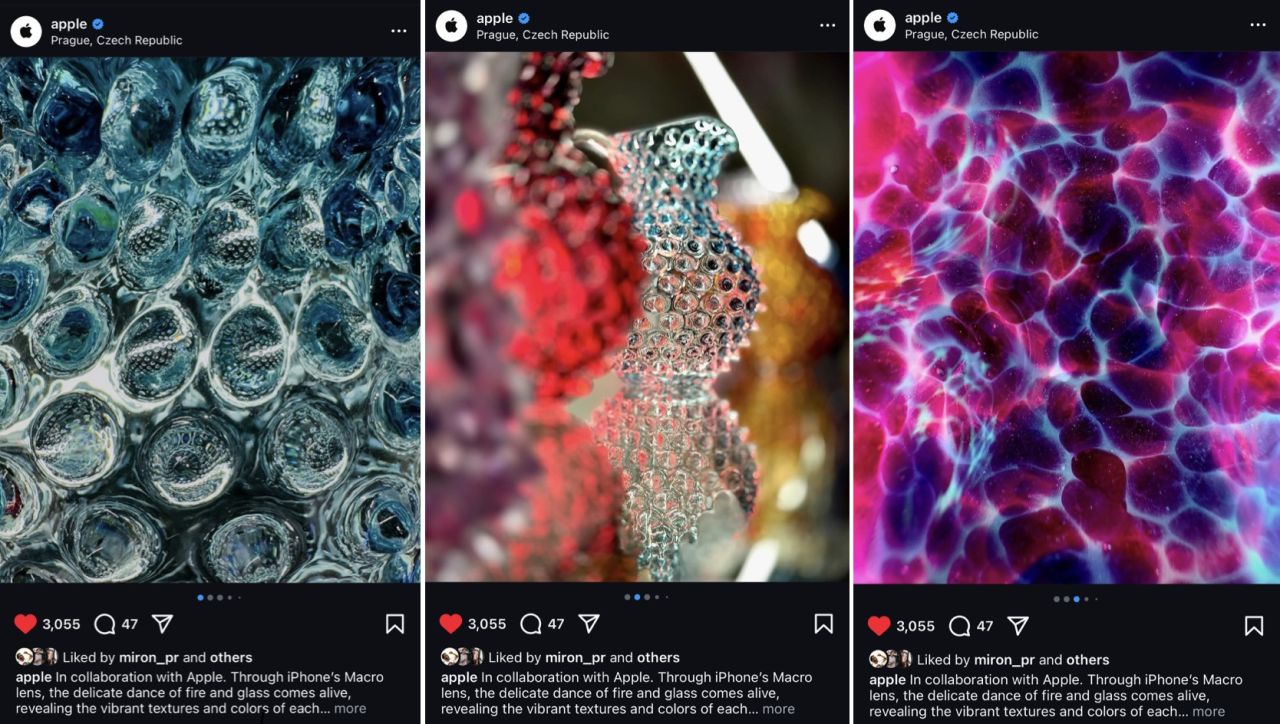Share the middle post via the send icon
This screenshot has width=1280, height=724.
tap(589, 623)
